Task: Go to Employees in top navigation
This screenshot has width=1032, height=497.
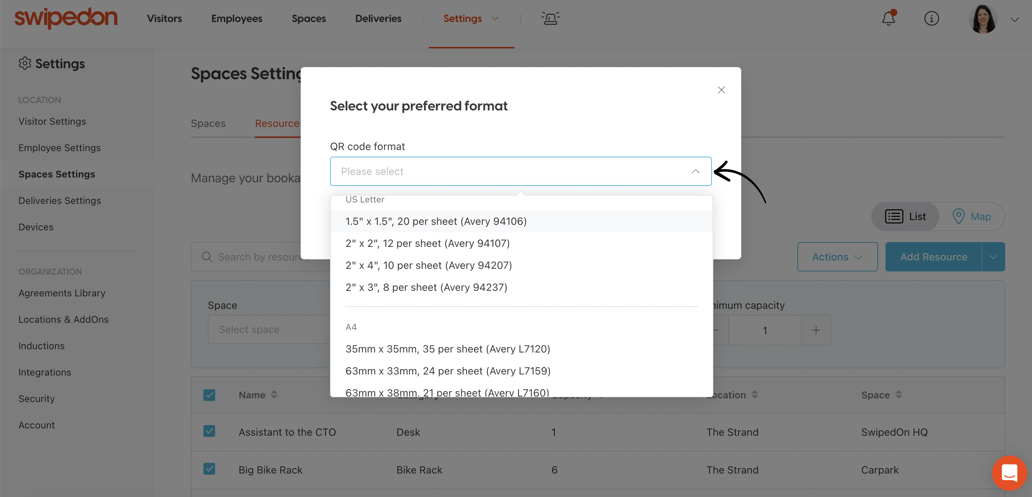Action: tap(236, 19)
